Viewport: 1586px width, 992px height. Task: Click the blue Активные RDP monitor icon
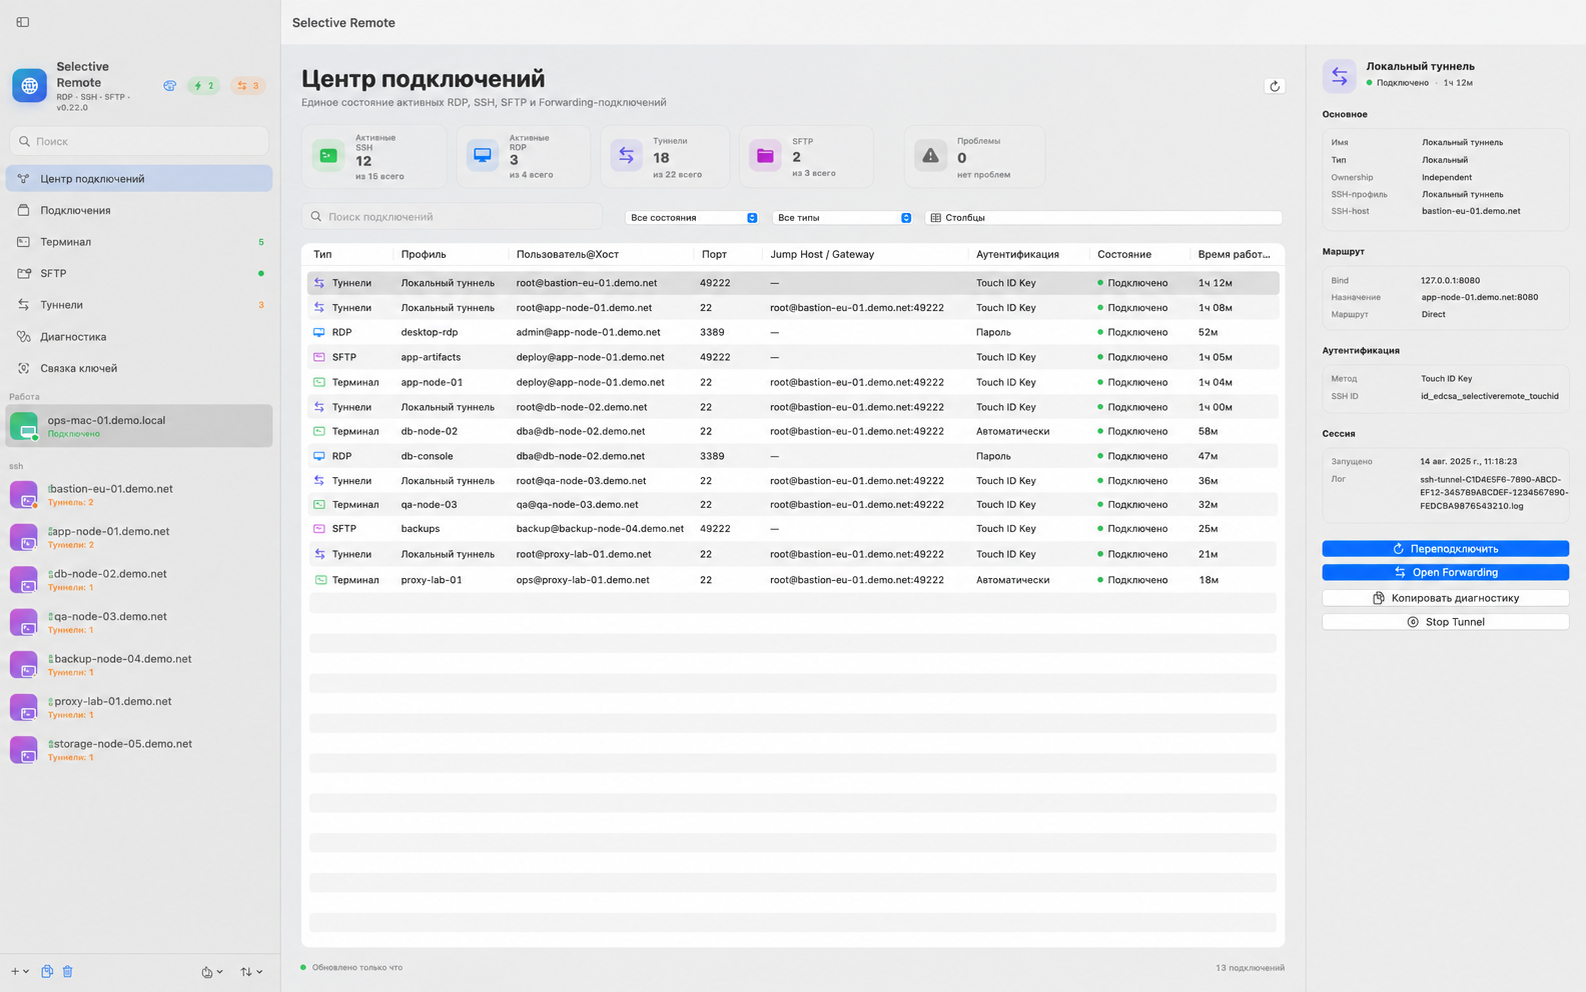click(x=482, y=156)
